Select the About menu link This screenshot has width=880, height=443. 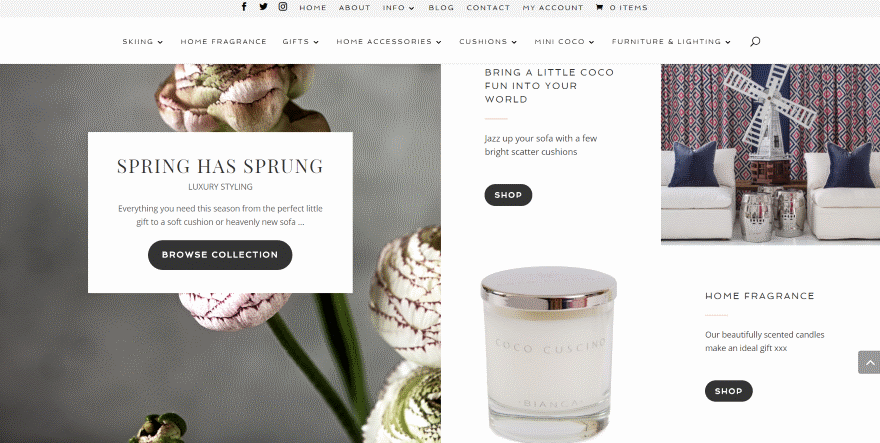354,8
